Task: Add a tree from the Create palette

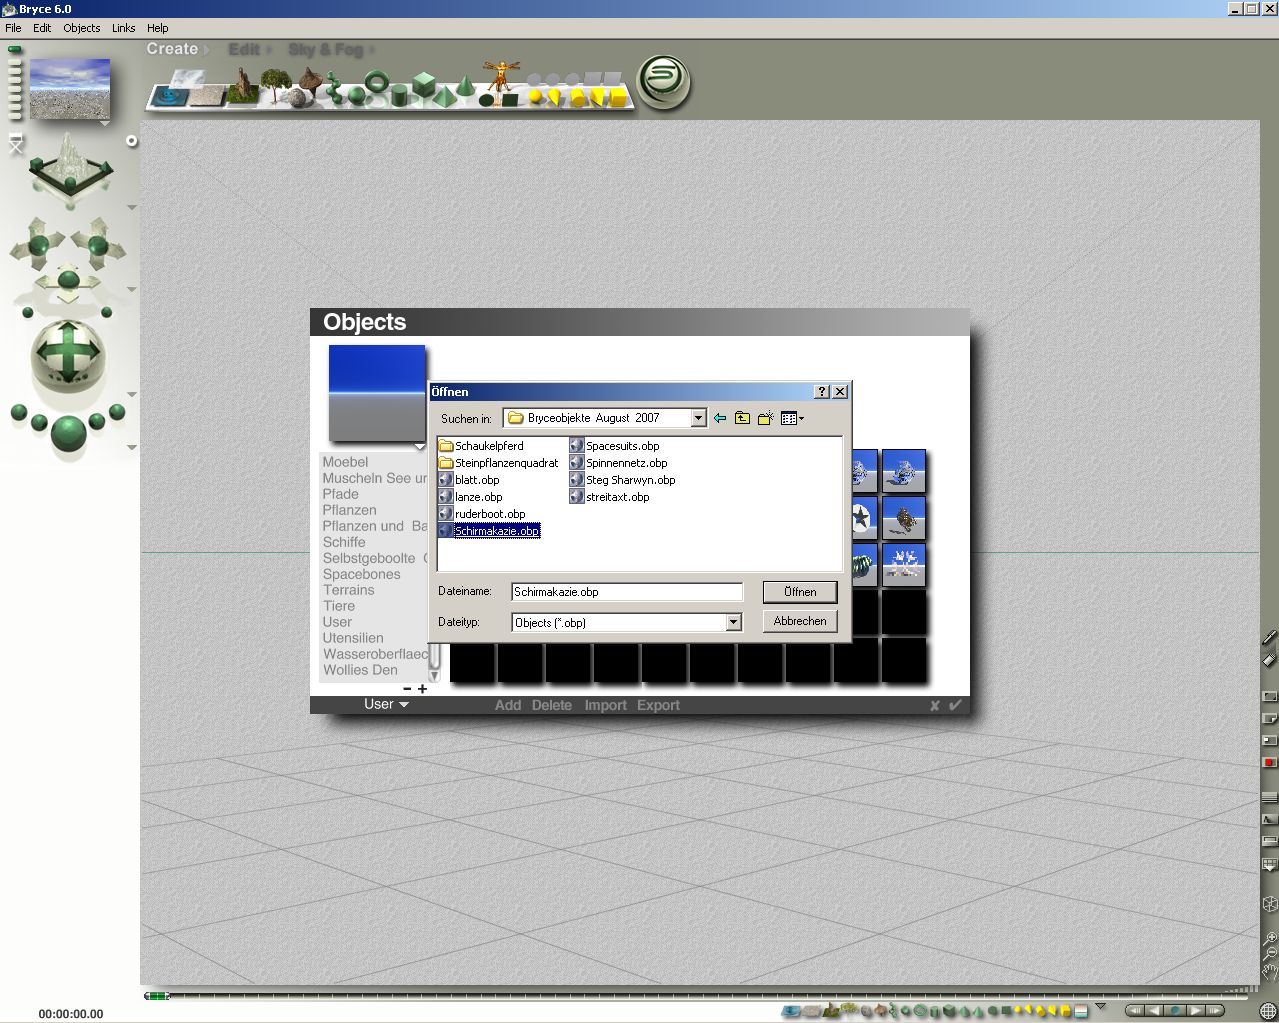Action: 276,84
